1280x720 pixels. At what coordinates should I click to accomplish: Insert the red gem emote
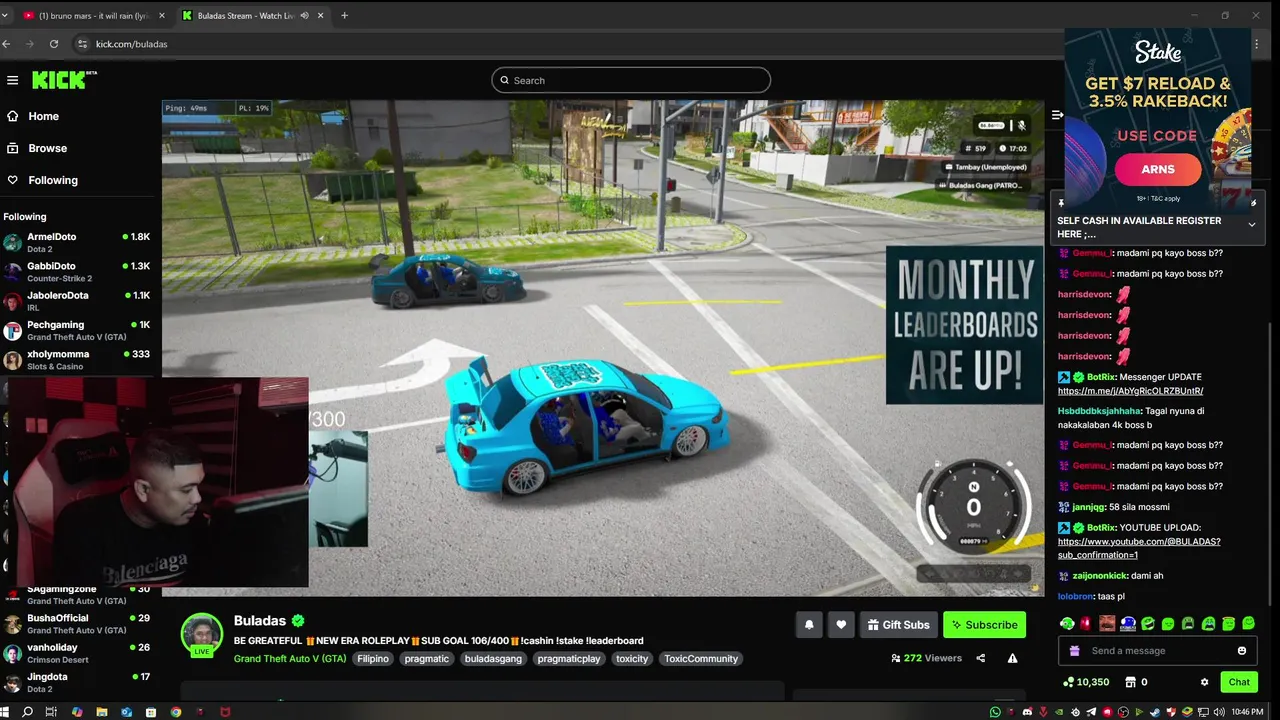[1086, 624]
